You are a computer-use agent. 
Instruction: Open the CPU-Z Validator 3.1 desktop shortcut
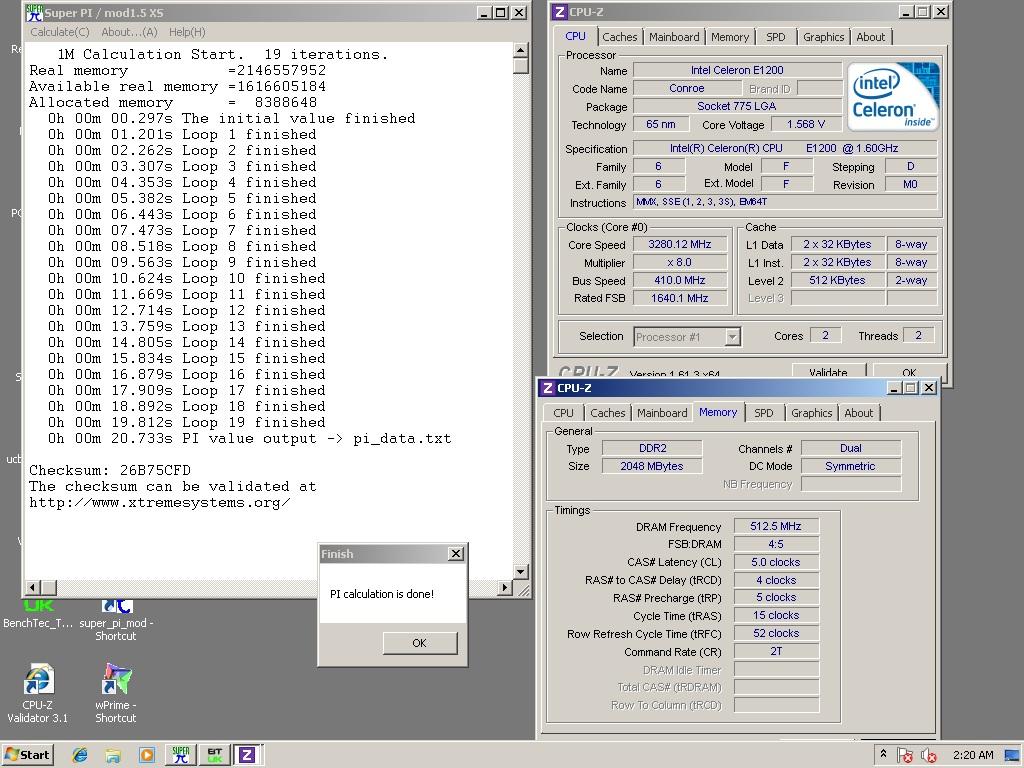[37, 694]
